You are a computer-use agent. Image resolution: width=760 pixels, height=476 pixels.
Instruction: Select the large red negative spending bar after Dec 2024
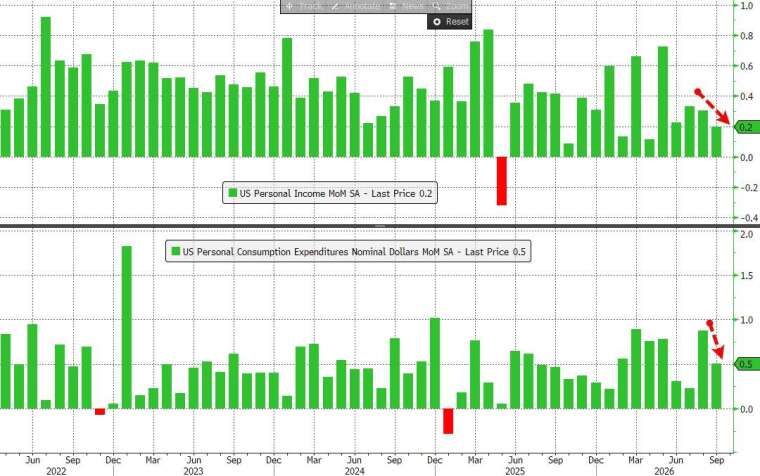(x=448, y=421)
